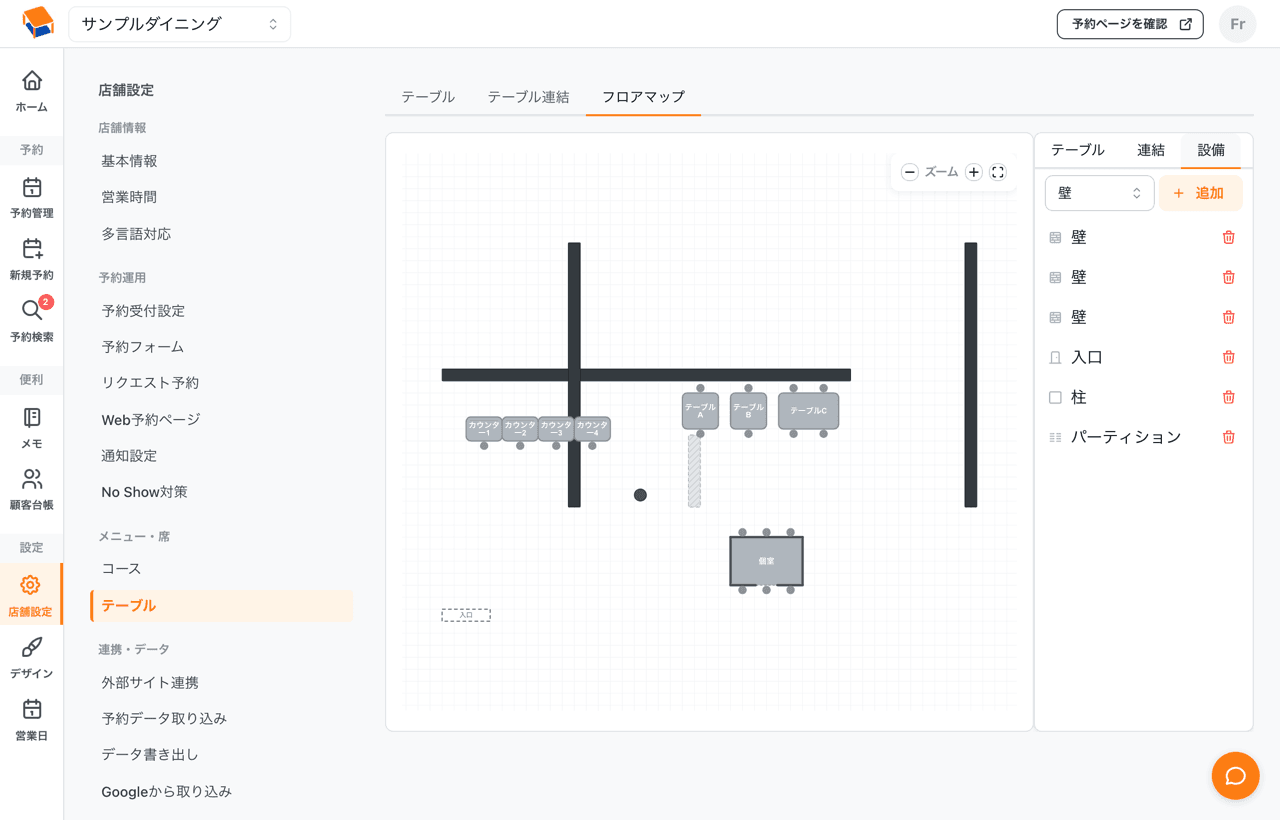Open the Fr user avatar menu
Viewport: 1280px width, 820px height.
pos(1238,24)
